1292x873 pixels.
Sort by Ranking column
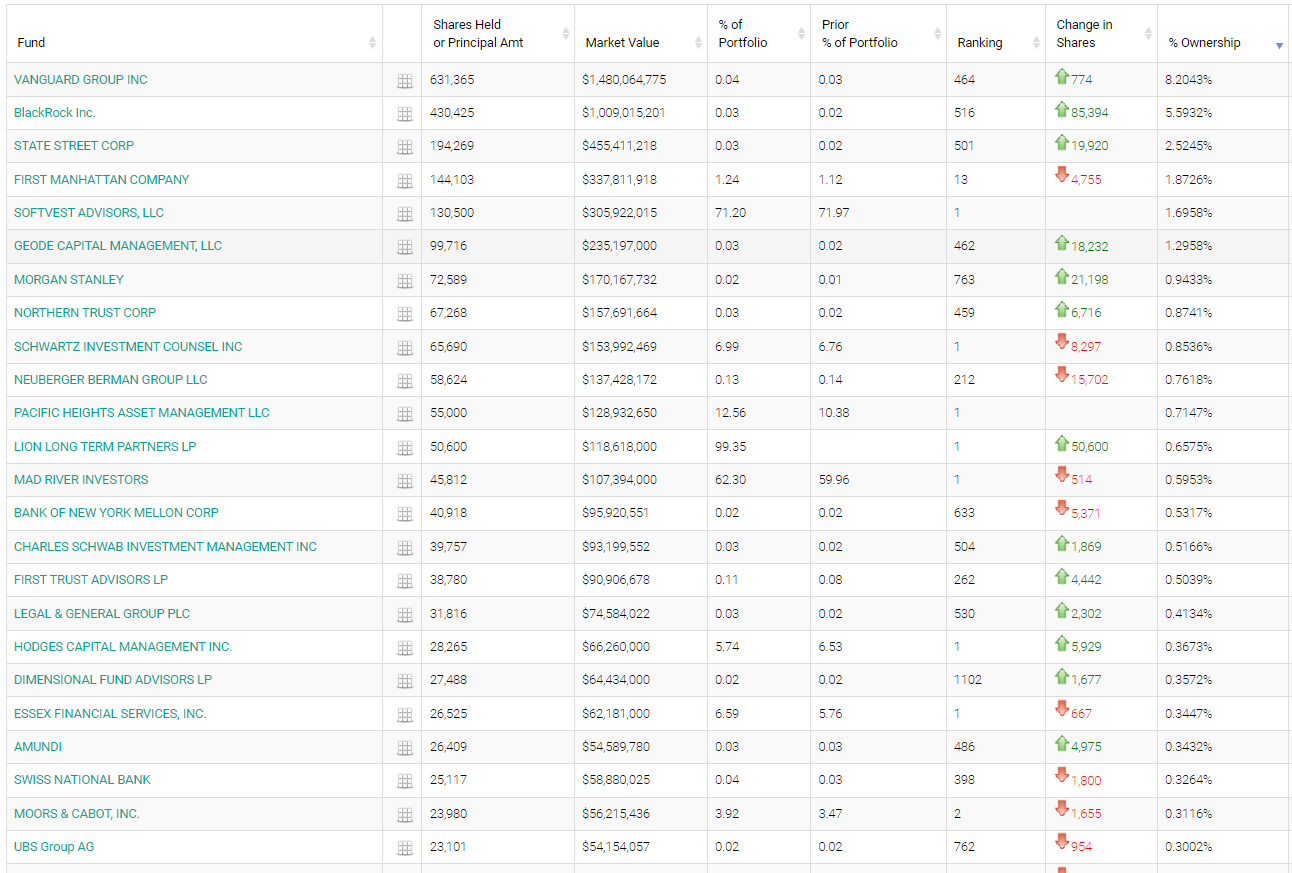pos(996,34)
